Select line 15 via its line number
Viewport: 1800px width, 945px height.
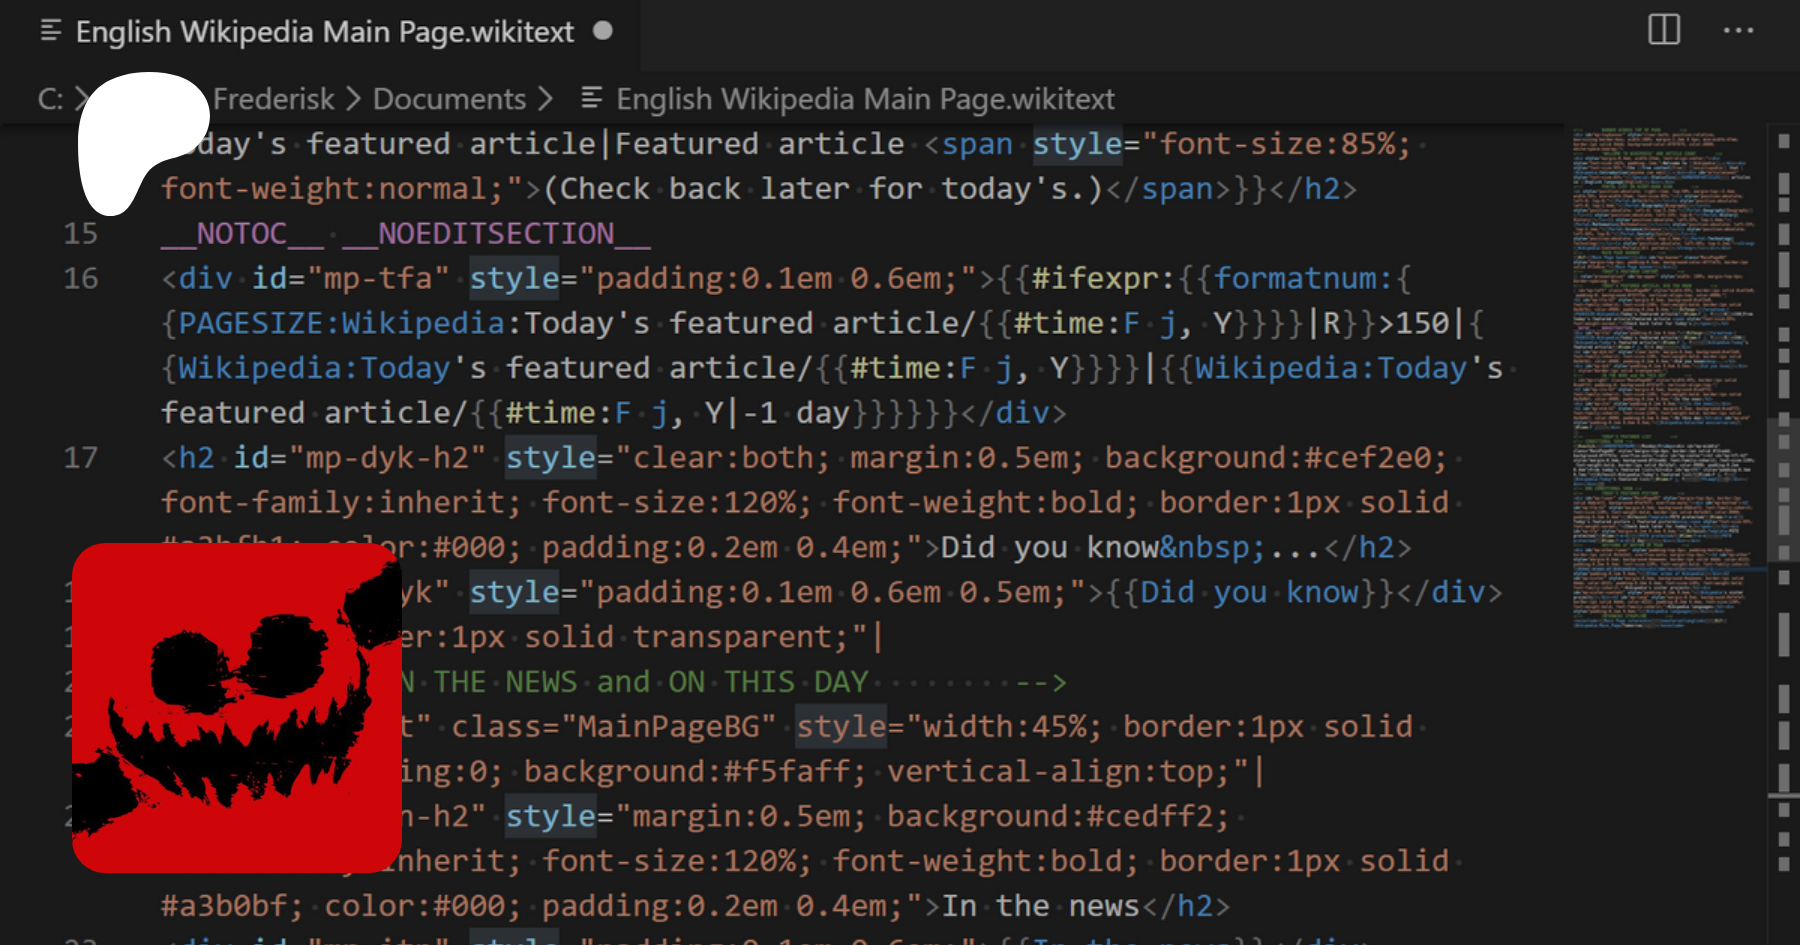coord(81,234)
